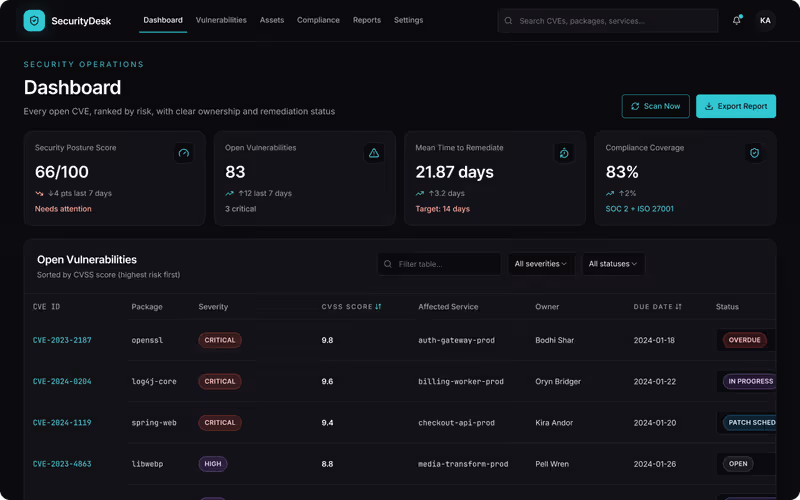The height and width of the screenshot is (500, 800).
Task: Click the trend icon under 83% coverage
Action: tap(610, 193)
